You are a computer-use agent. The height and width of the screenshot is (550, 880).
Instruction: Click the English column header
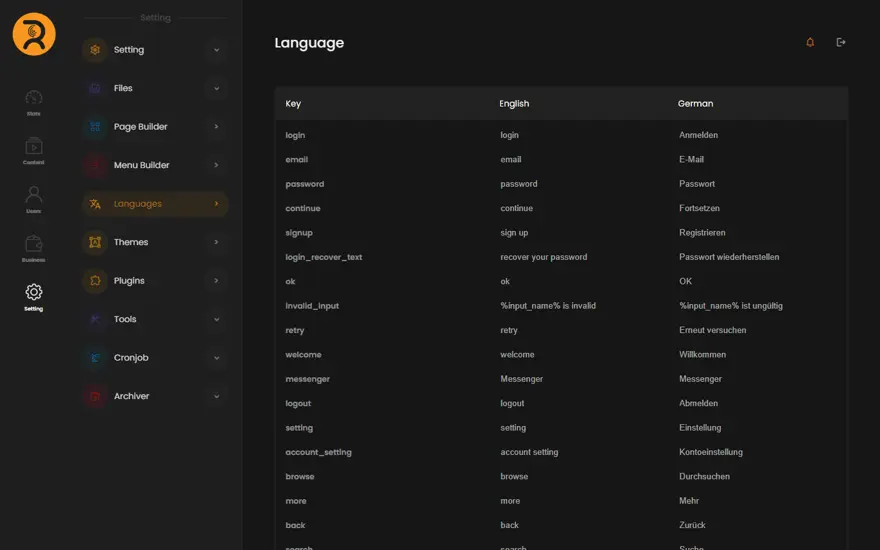(x=514, y=104)
